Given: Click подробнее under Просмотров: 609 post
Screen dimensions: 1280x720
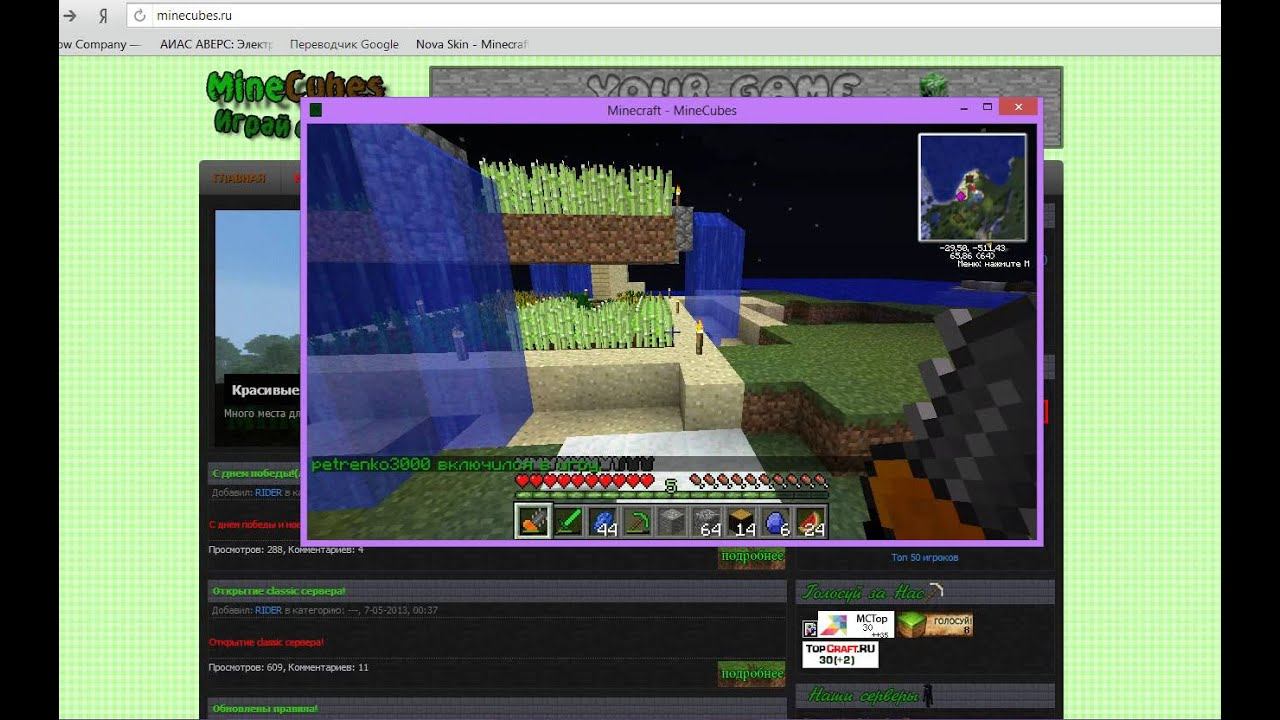Looking at the screenshot, I should pos(751,674).
